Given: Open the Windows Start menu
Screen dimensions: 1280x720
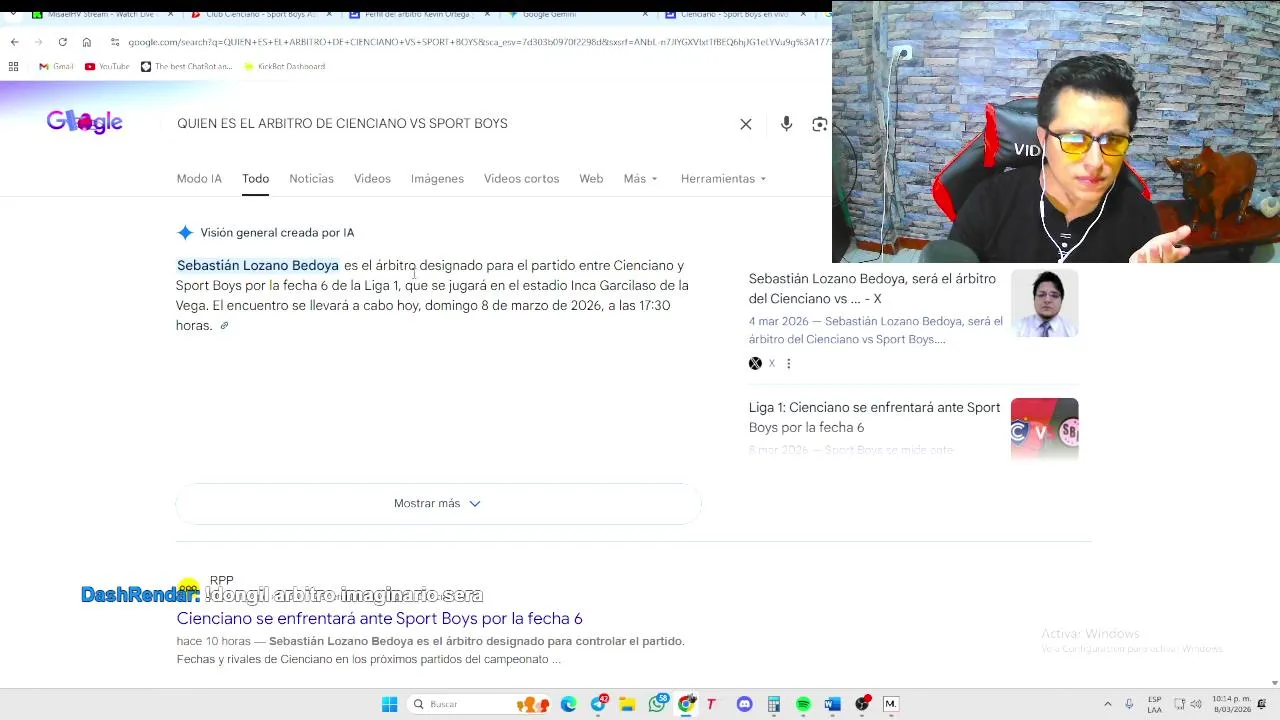Looking at the screenshot, I should pyautogui.click(x=389, y=704).
